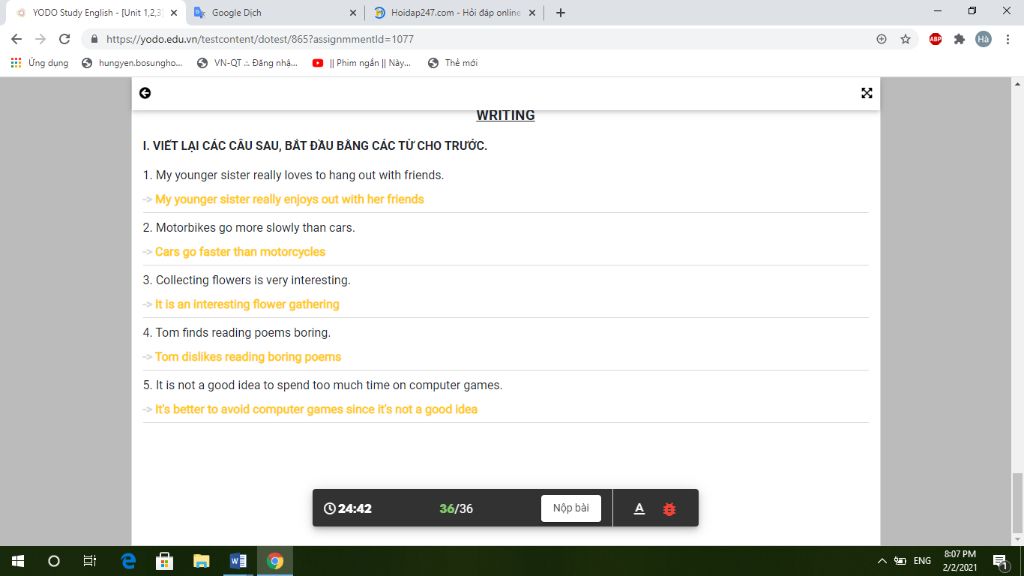Close the Hoidap247.com tab
The image size is (1024, 576).
click(532, 12)
